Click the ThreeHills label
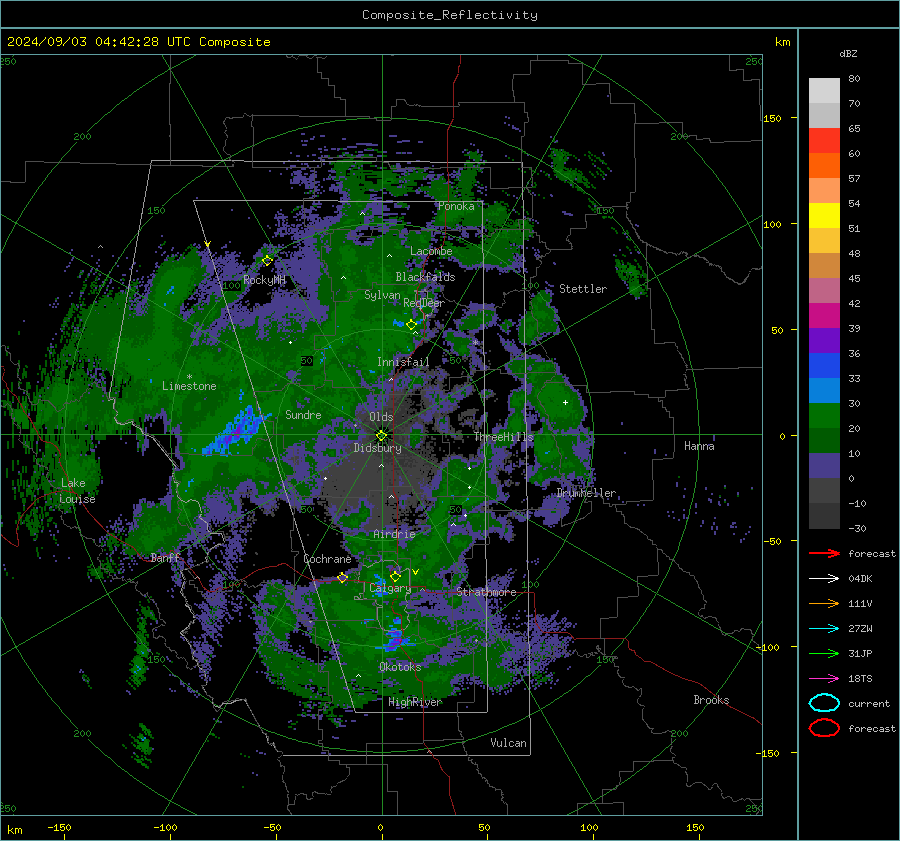This screenshot has height=841, width=900. tap(503, 437)
